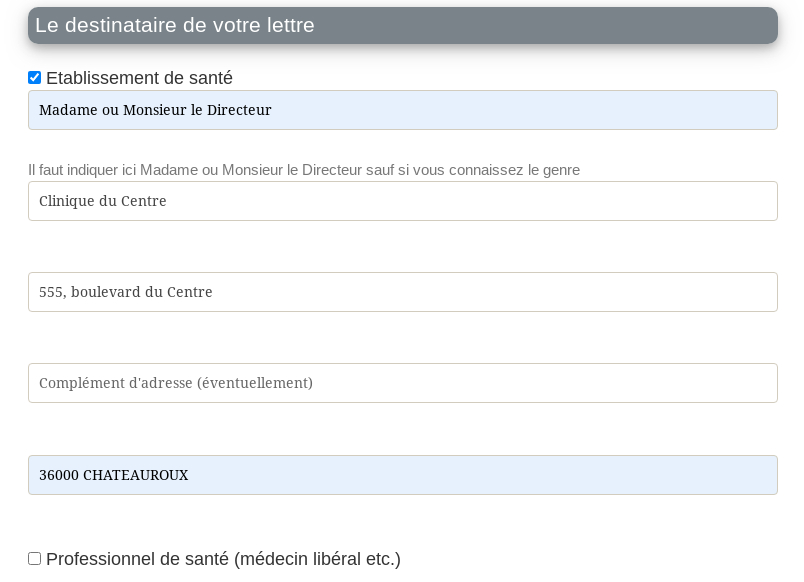Select the "36000 CHATEAUROUX" city field
The height and width of the screenshot is (582, 804).
point(402,475)
